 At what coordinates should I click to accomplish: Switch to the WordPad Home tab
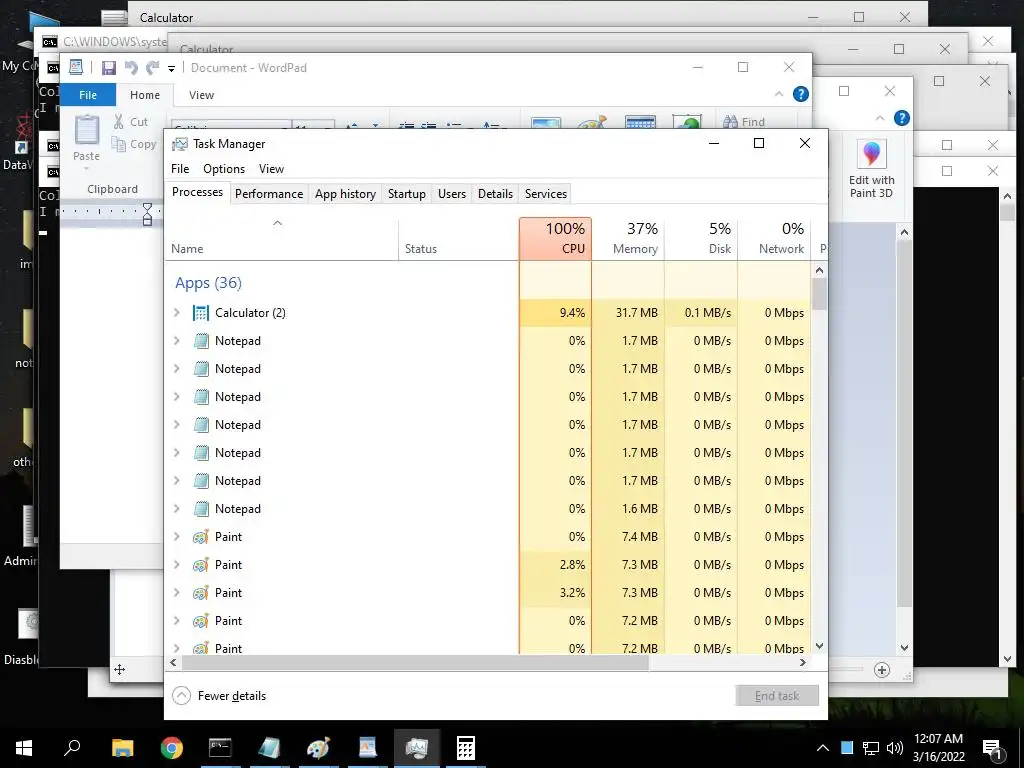145,95
